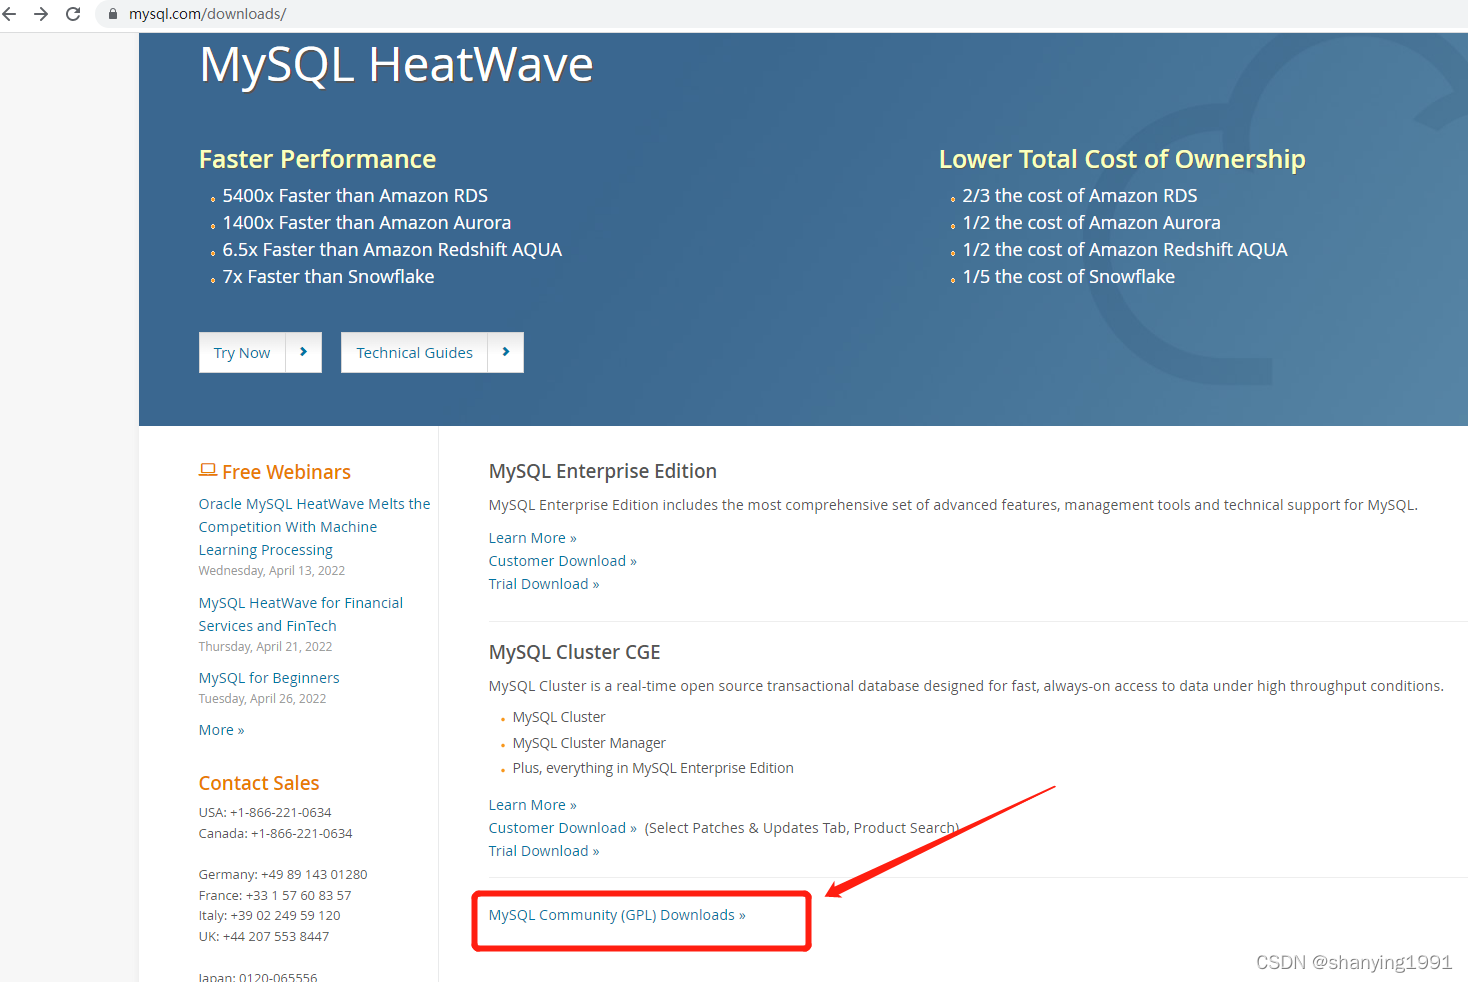
Task: Click the UK: +44 207 553 8447 number
Action: click(264, 937)
